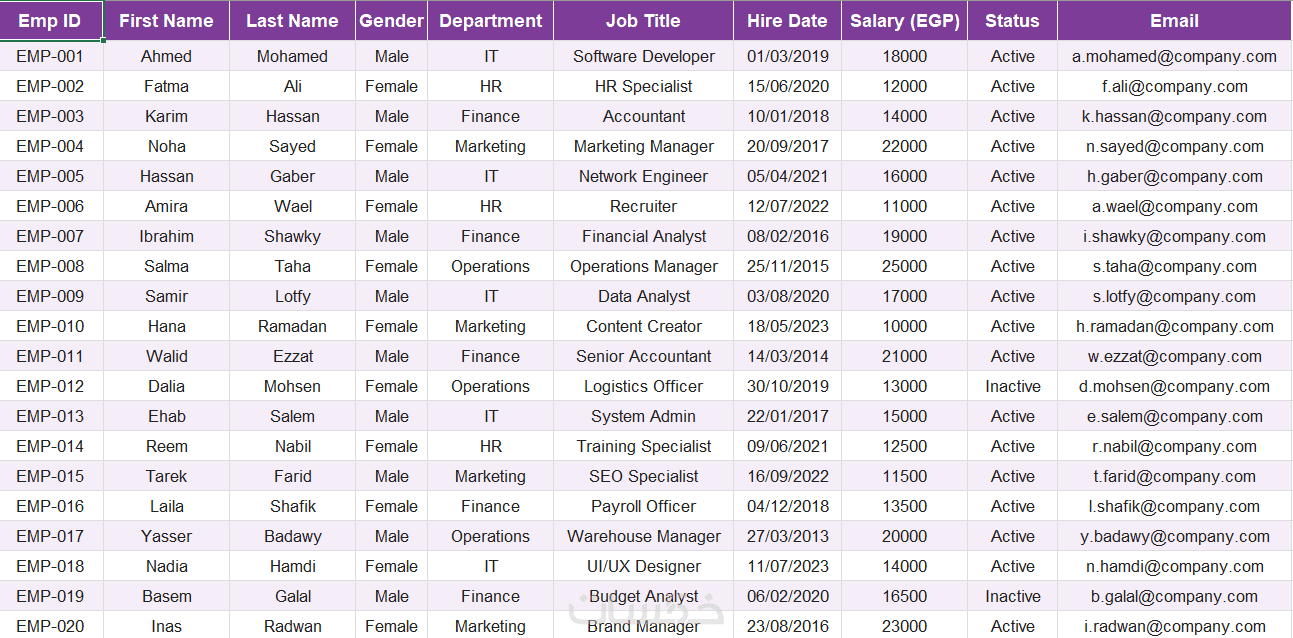The width and height of the screenshot is (1293, 638).
Task: Select the Department header cell
Action: (x=490, y=21)
